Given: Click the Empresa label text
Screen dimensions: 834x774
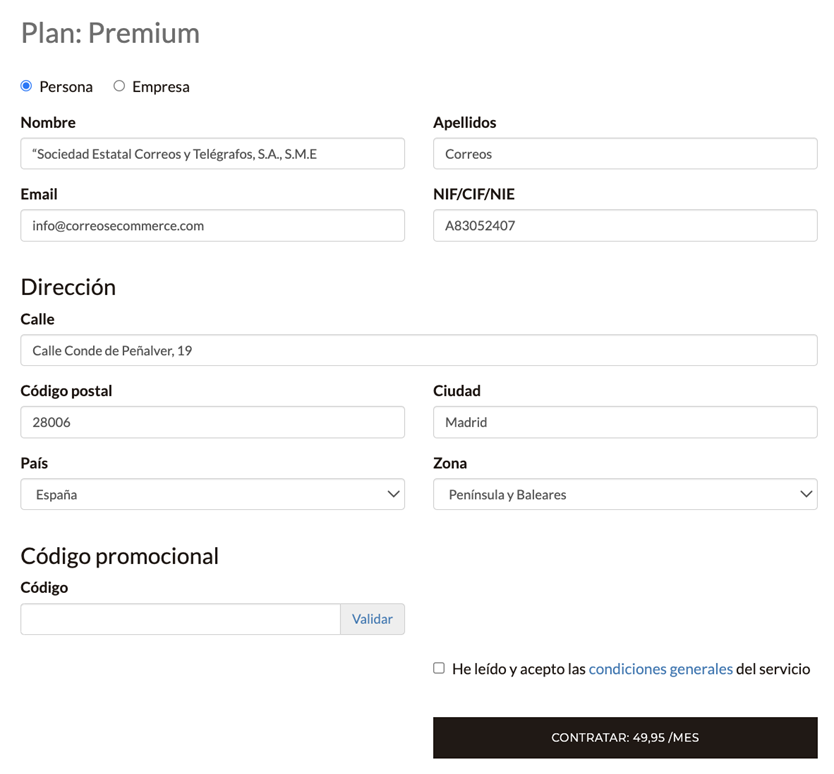Looking at the screenshot, I should [161, 87].
